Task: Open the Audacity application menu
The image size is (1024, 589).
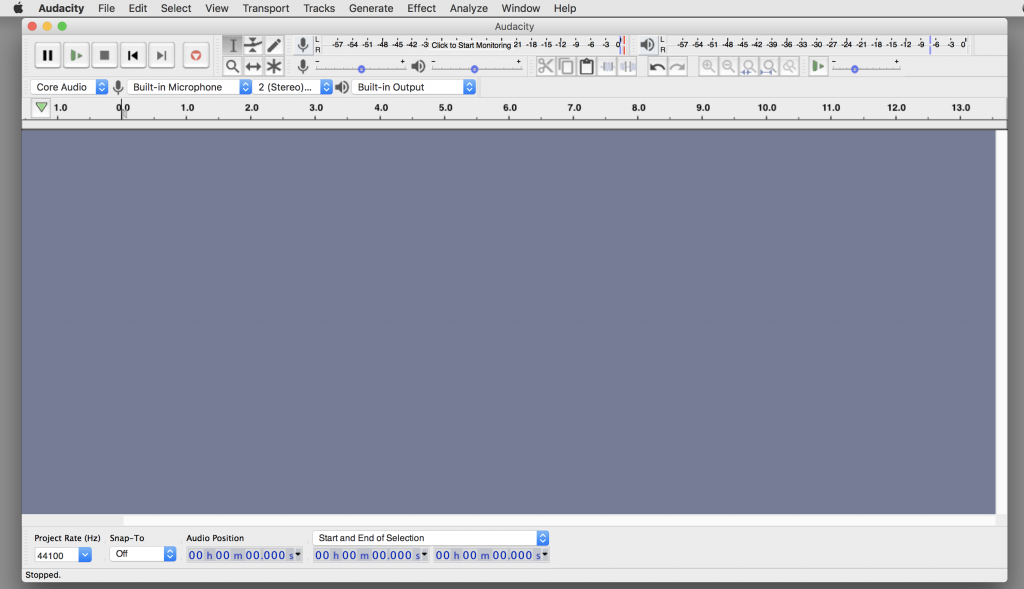Action: click(61, 8)
